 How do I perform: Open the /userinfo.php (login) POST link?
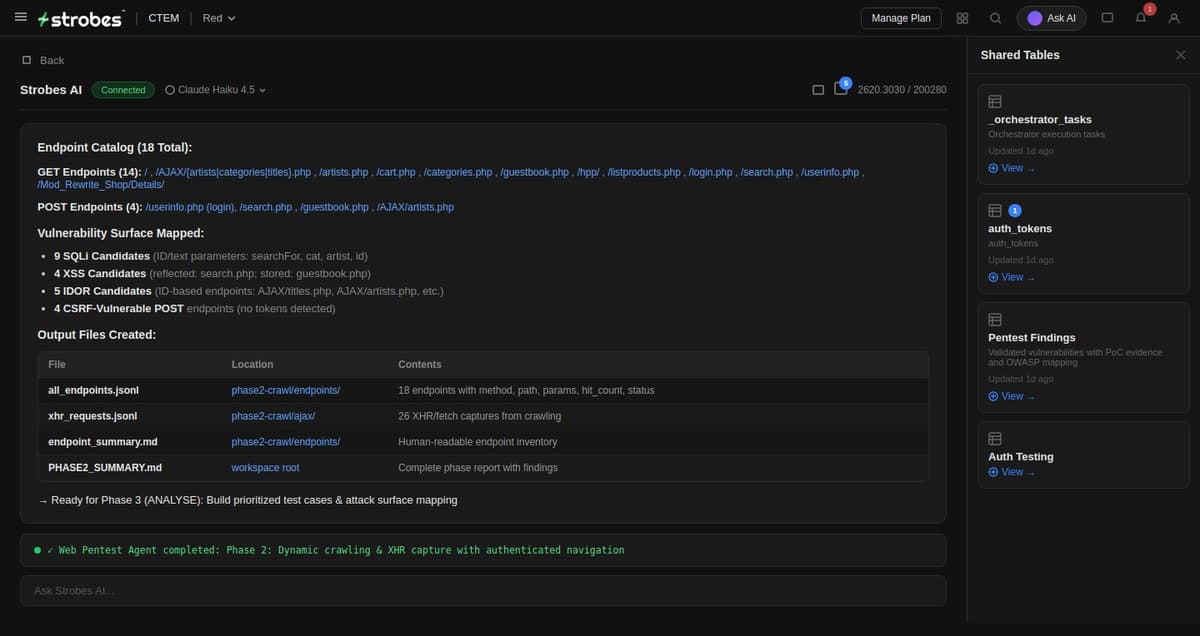click(190, 207)
